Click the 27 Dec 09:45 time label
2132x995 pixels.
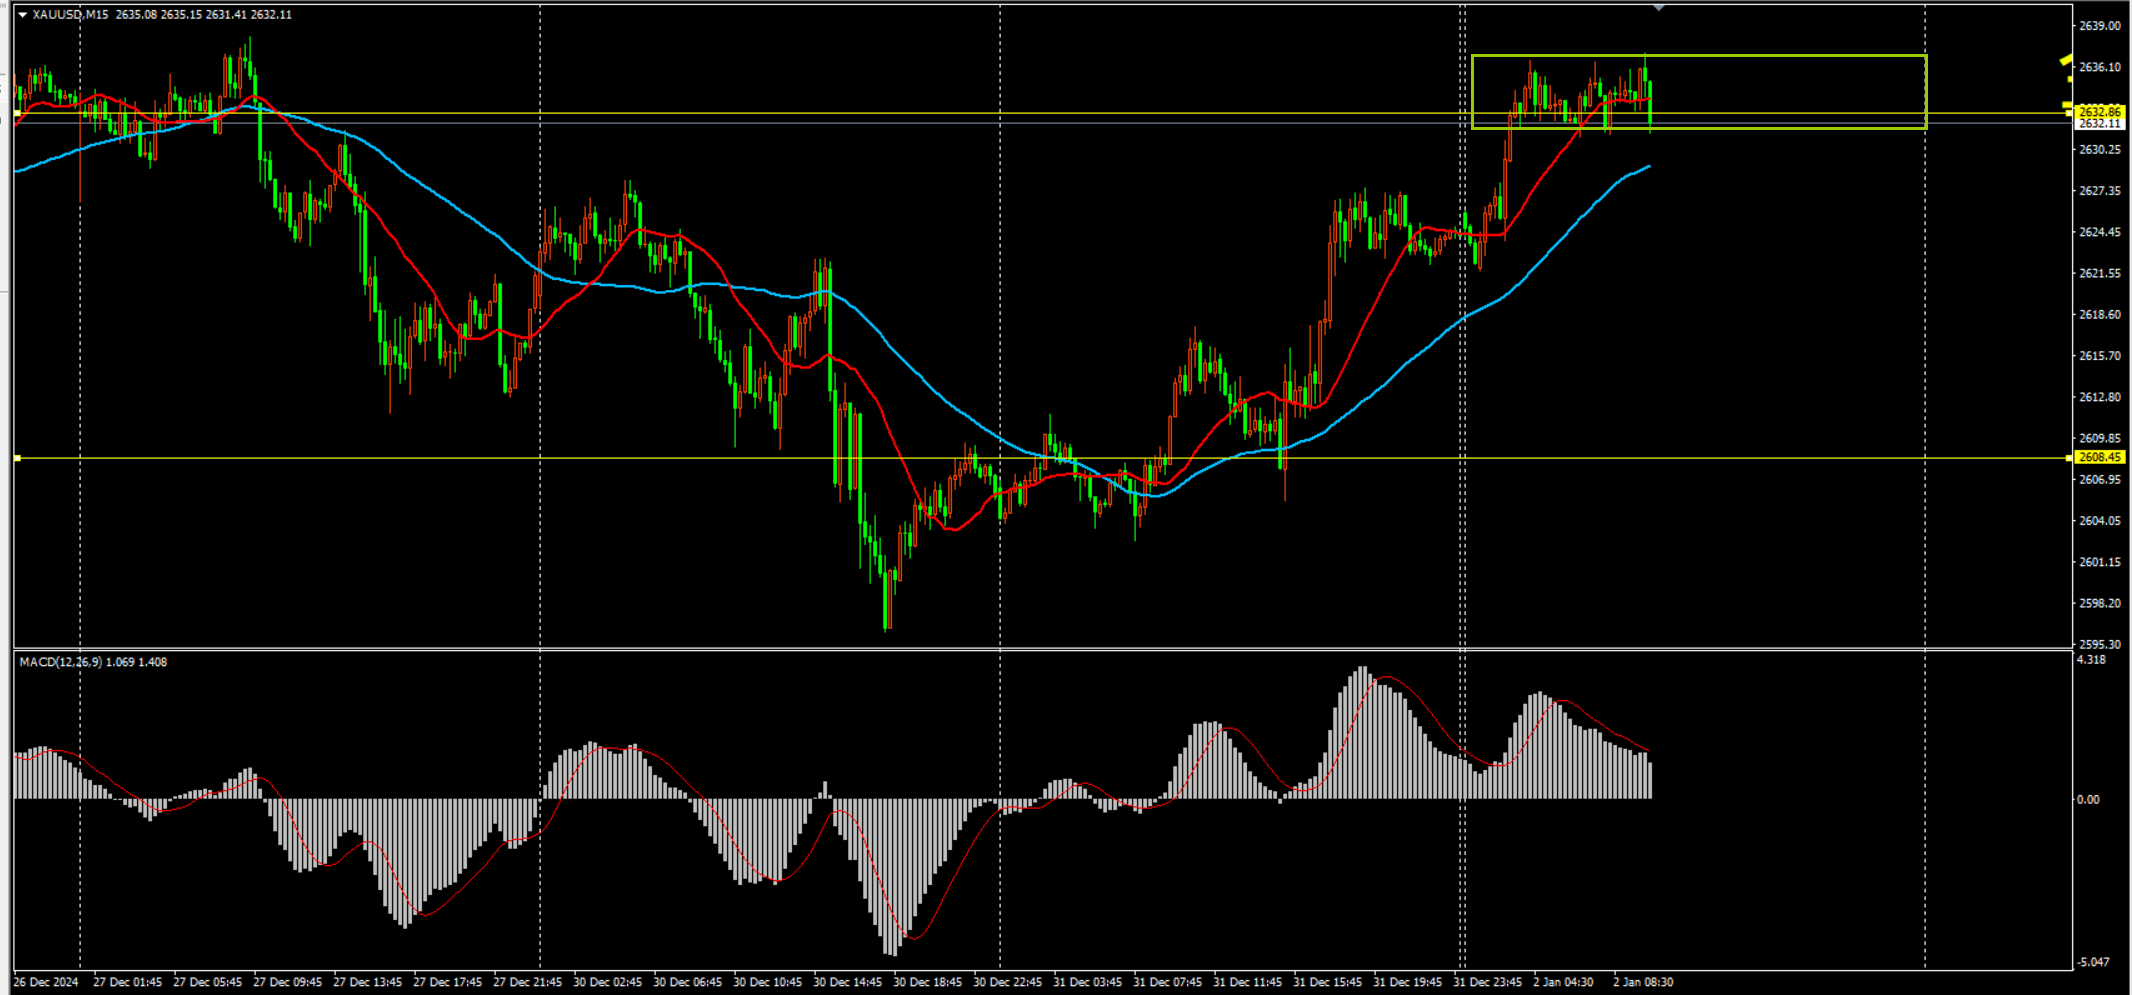click(287, 982)
